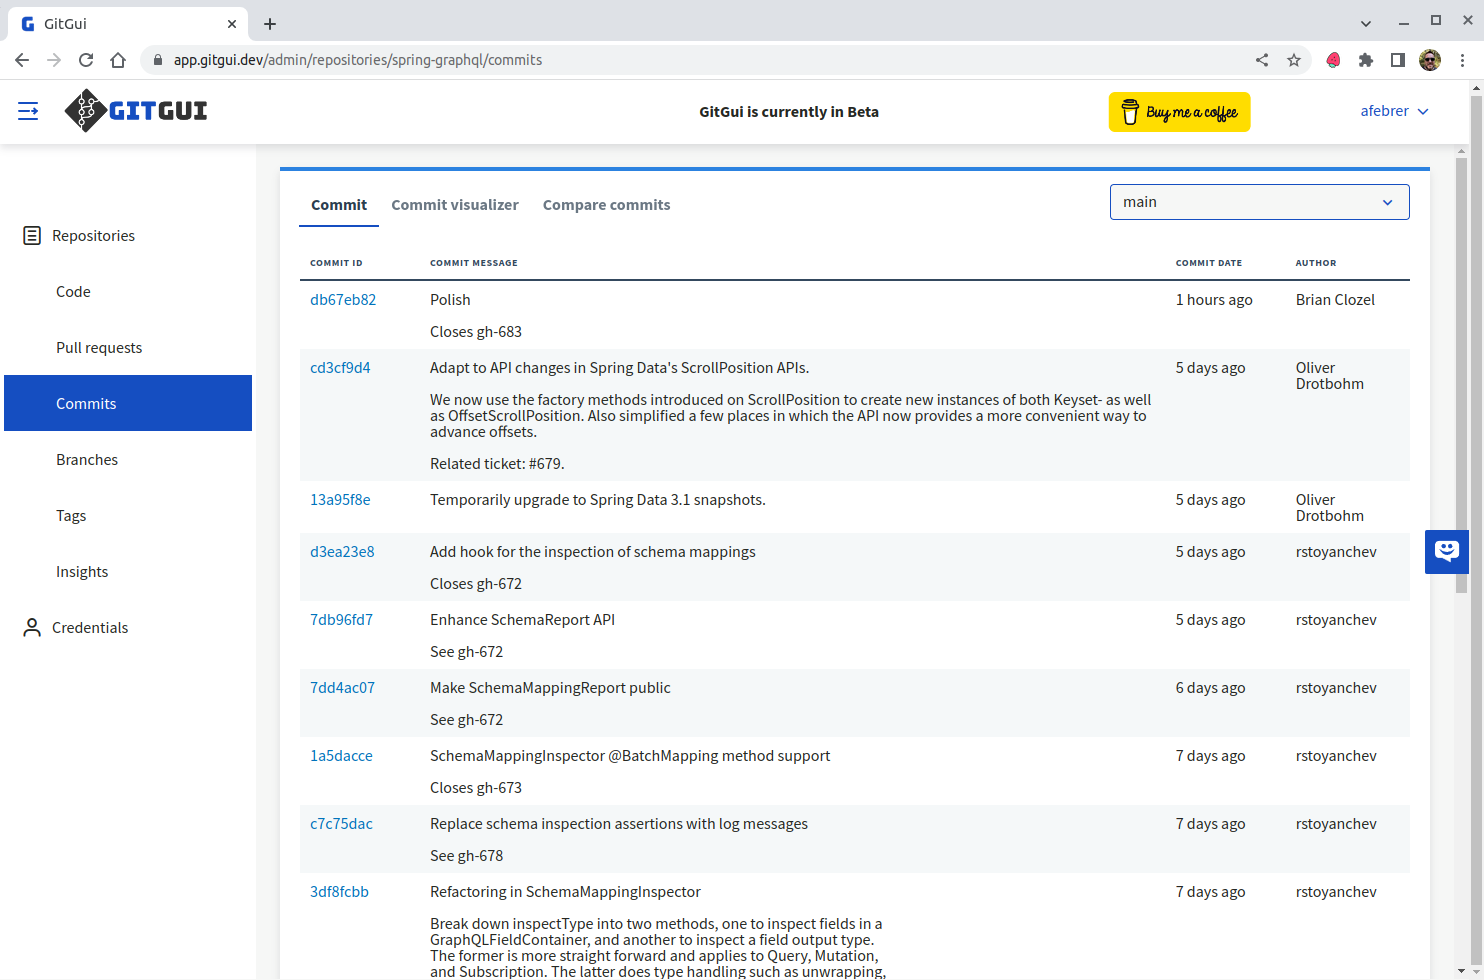The width and height of the screenshot is (1484, 980).
Task: Click the Credentials person icon in sidebar
Action: coord(32,628)
